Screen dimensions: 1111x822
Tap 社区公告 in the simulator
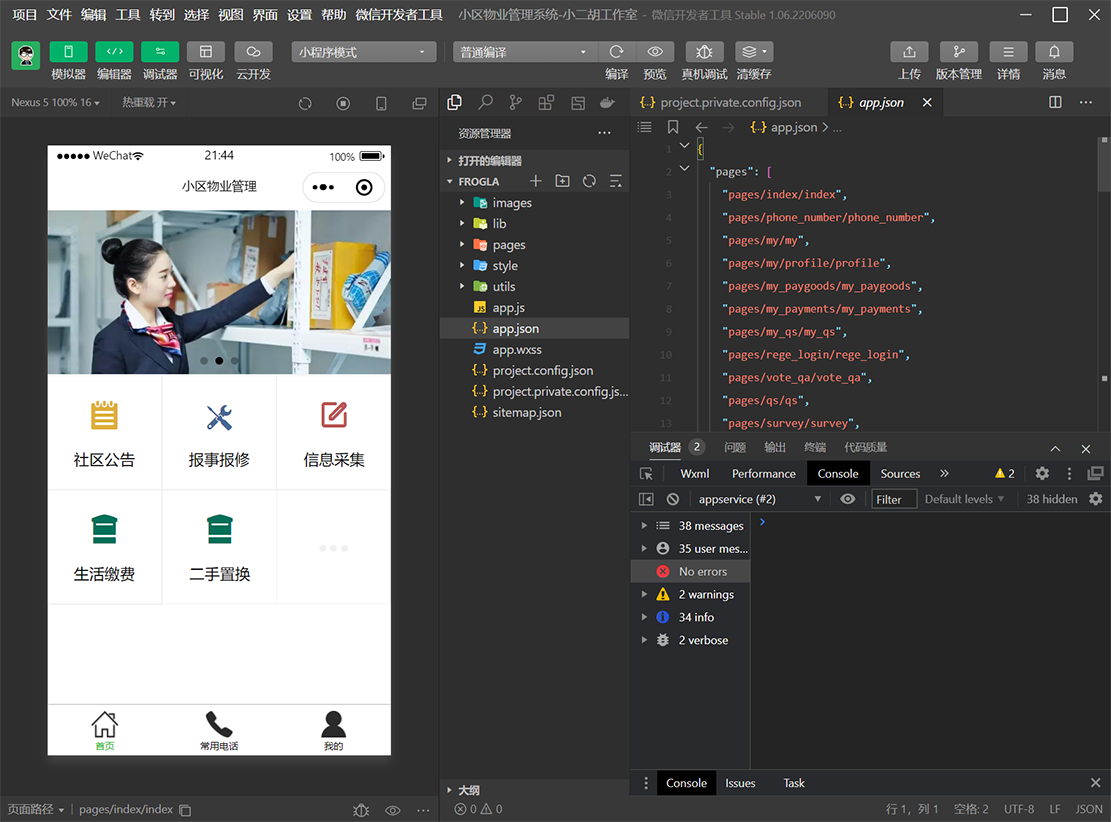pos(104,433)
